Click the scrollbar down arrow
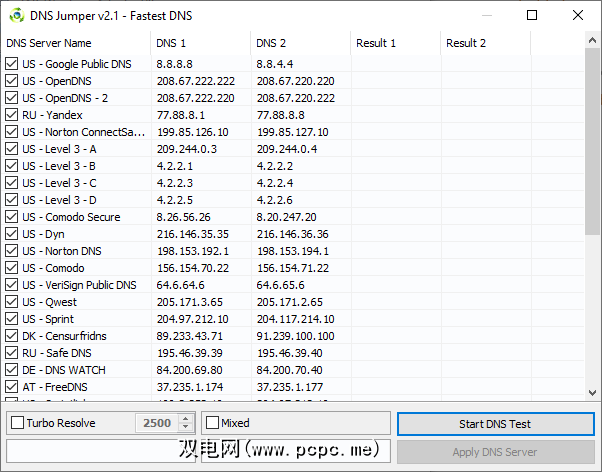 [x=592, y=393]
